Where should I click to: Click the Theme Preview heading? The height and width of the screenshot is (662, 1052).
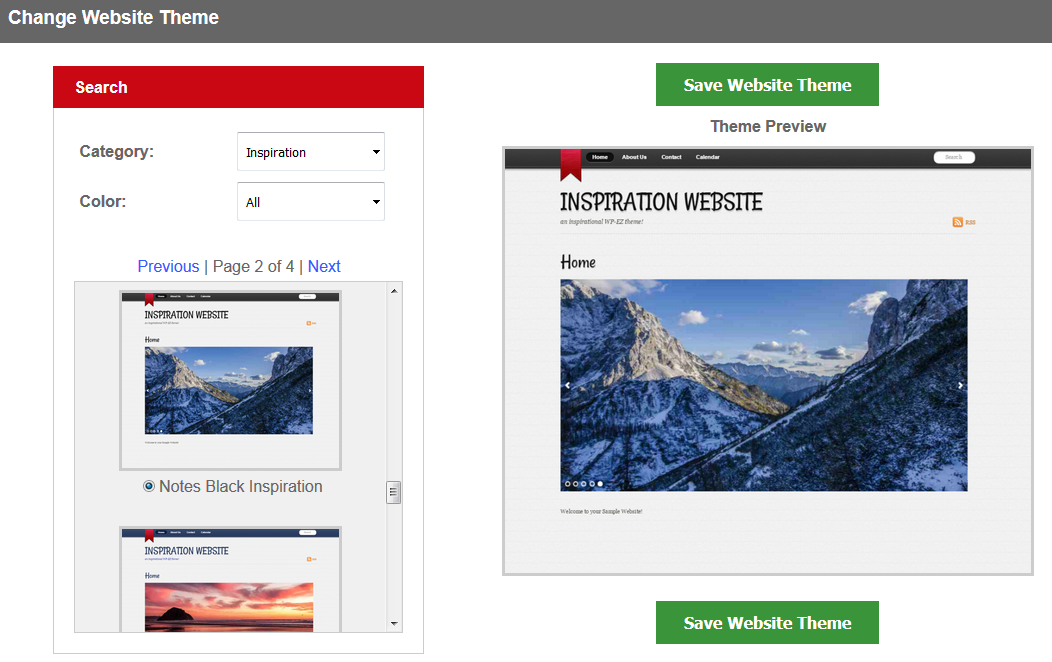click(x=768, y=126)
